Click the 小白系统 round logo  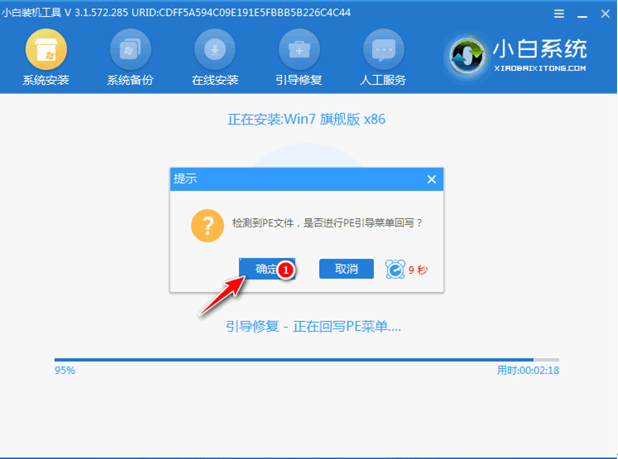click(x=476, y=56)
